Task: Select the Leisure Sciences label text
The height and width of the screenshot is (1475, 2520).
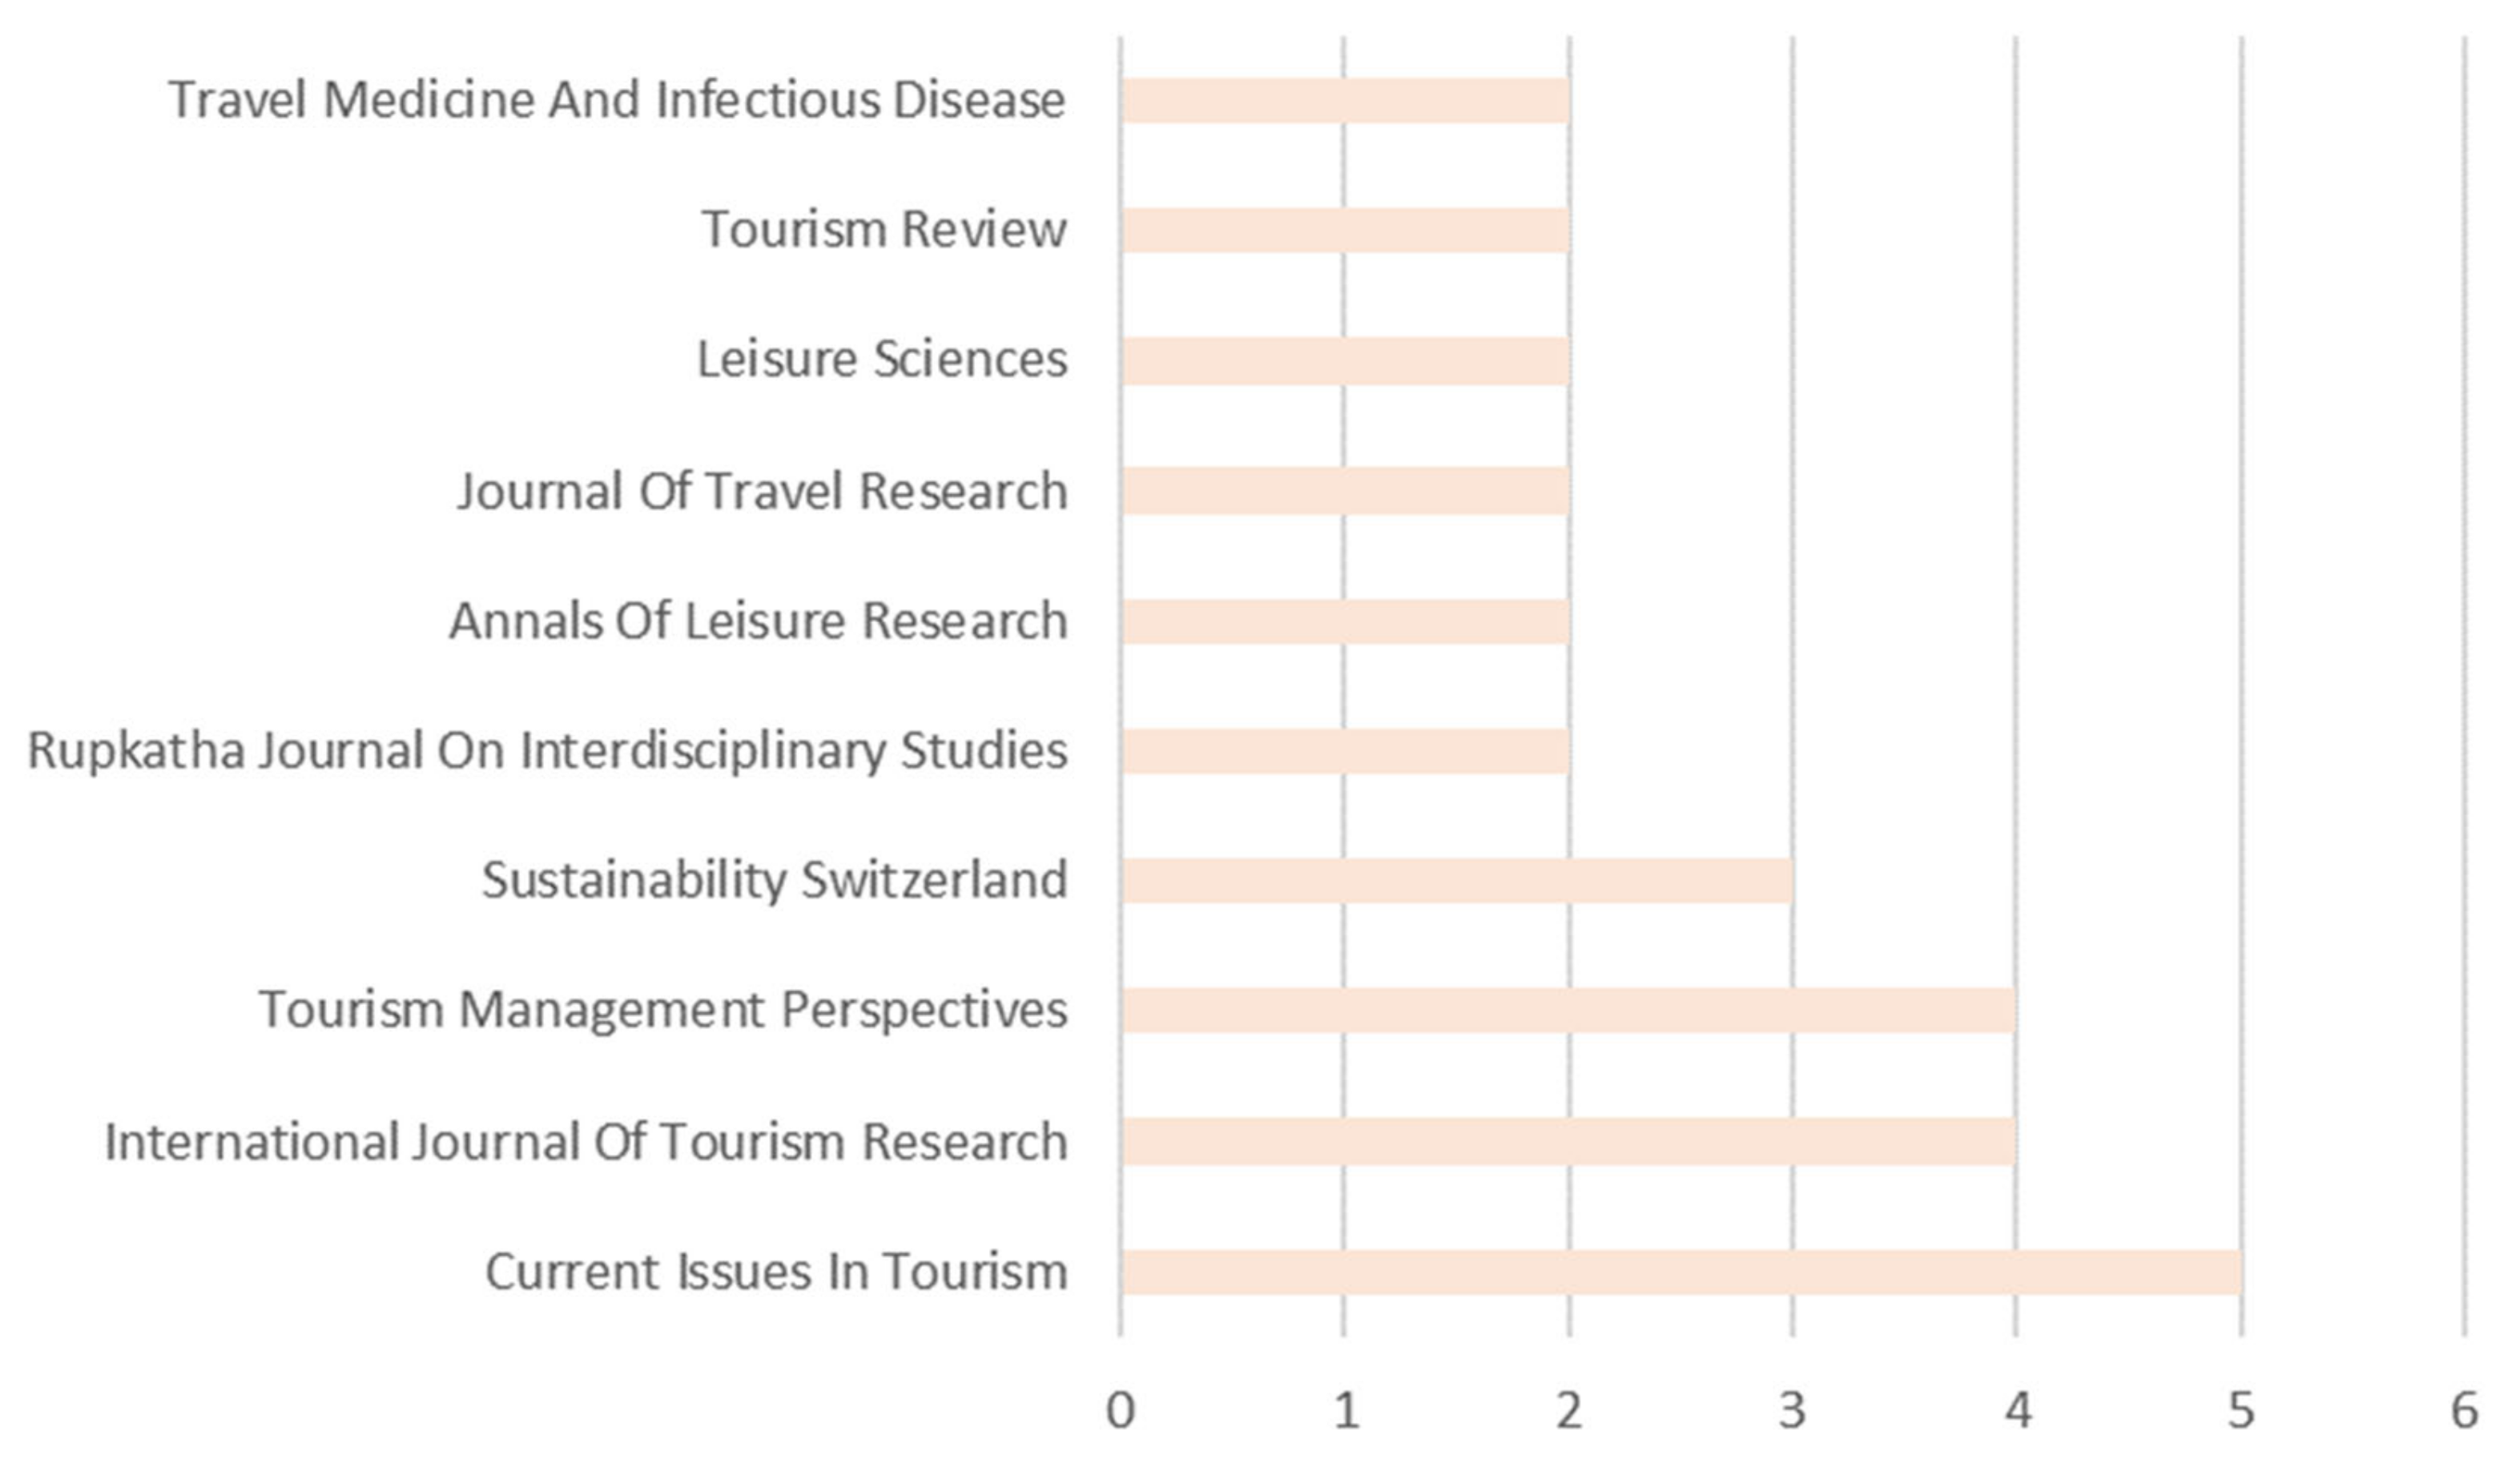Action: [x=881, y=360]
